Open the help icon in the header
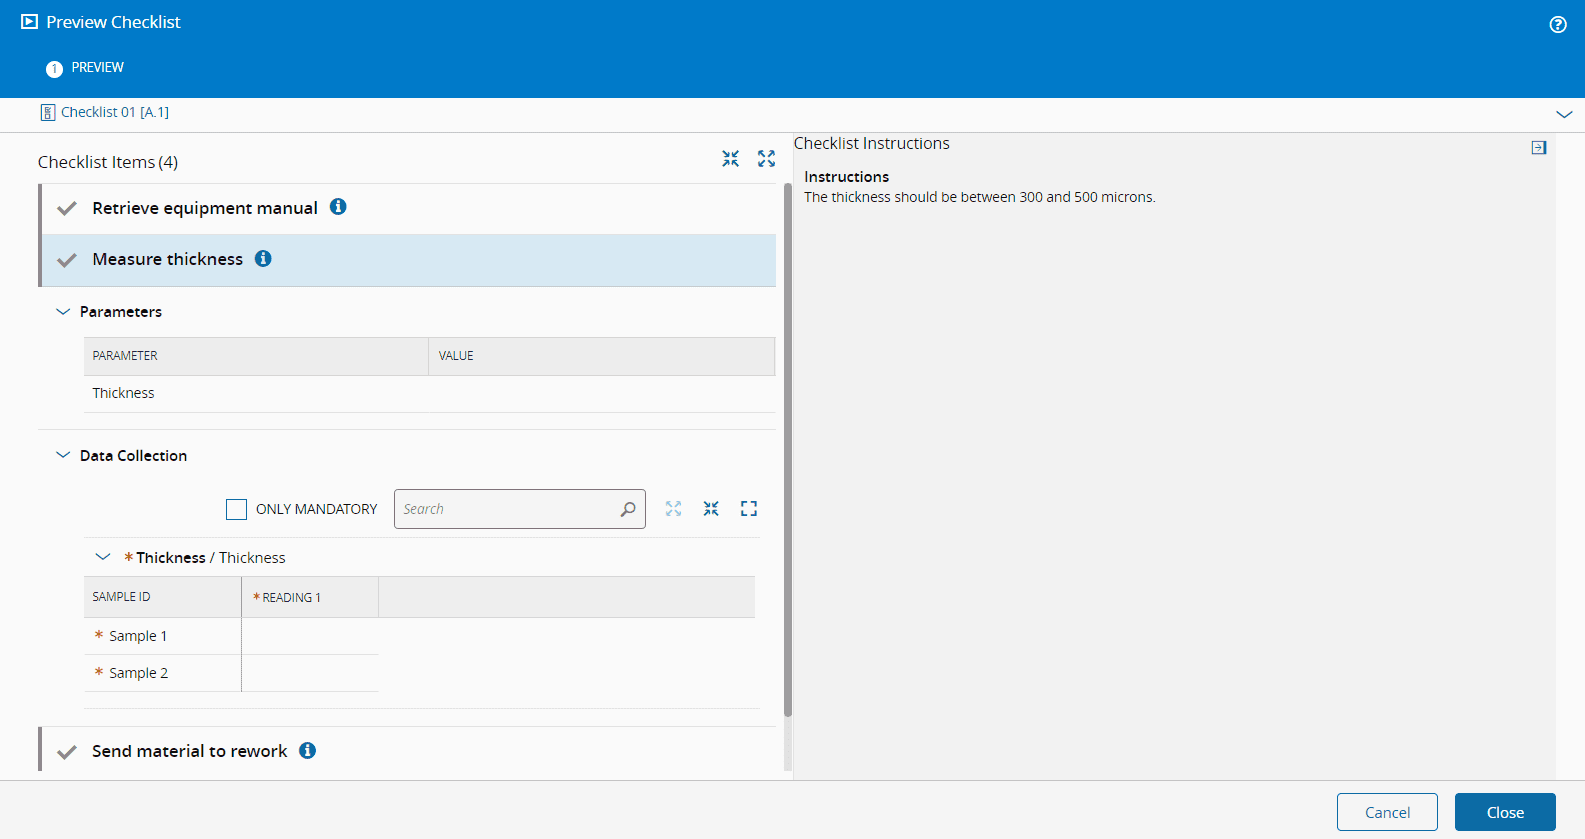 point(1558,25)
